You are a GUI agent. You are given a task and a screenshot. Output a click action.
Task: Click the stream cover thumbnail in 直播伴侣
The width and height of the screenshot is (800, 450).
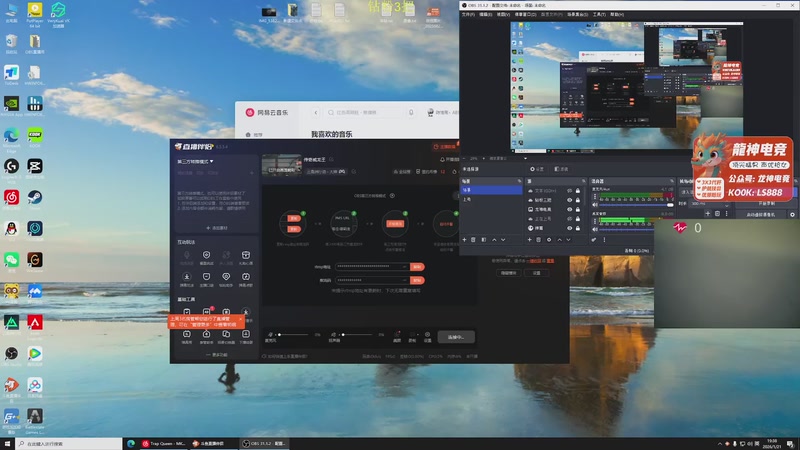pos(282,165)
